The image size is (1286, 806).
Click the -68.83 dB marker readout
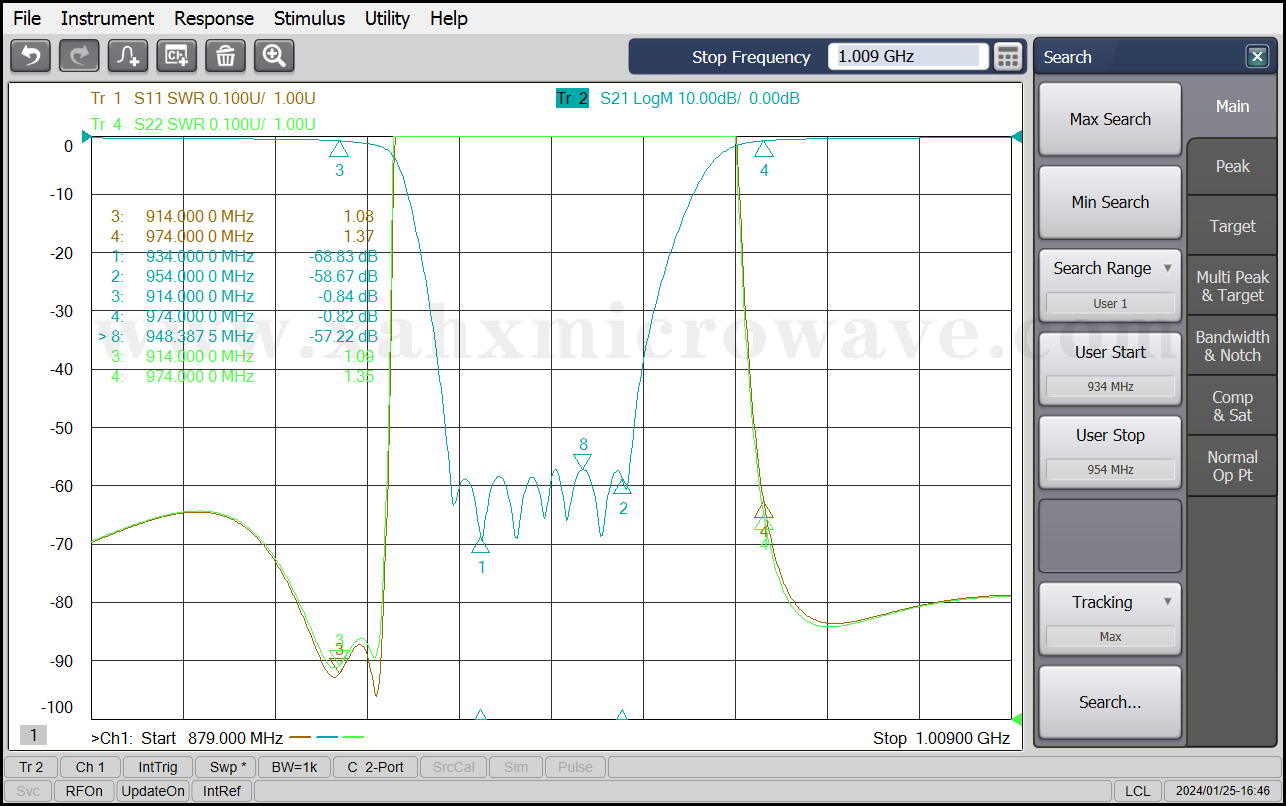[344, 256]
